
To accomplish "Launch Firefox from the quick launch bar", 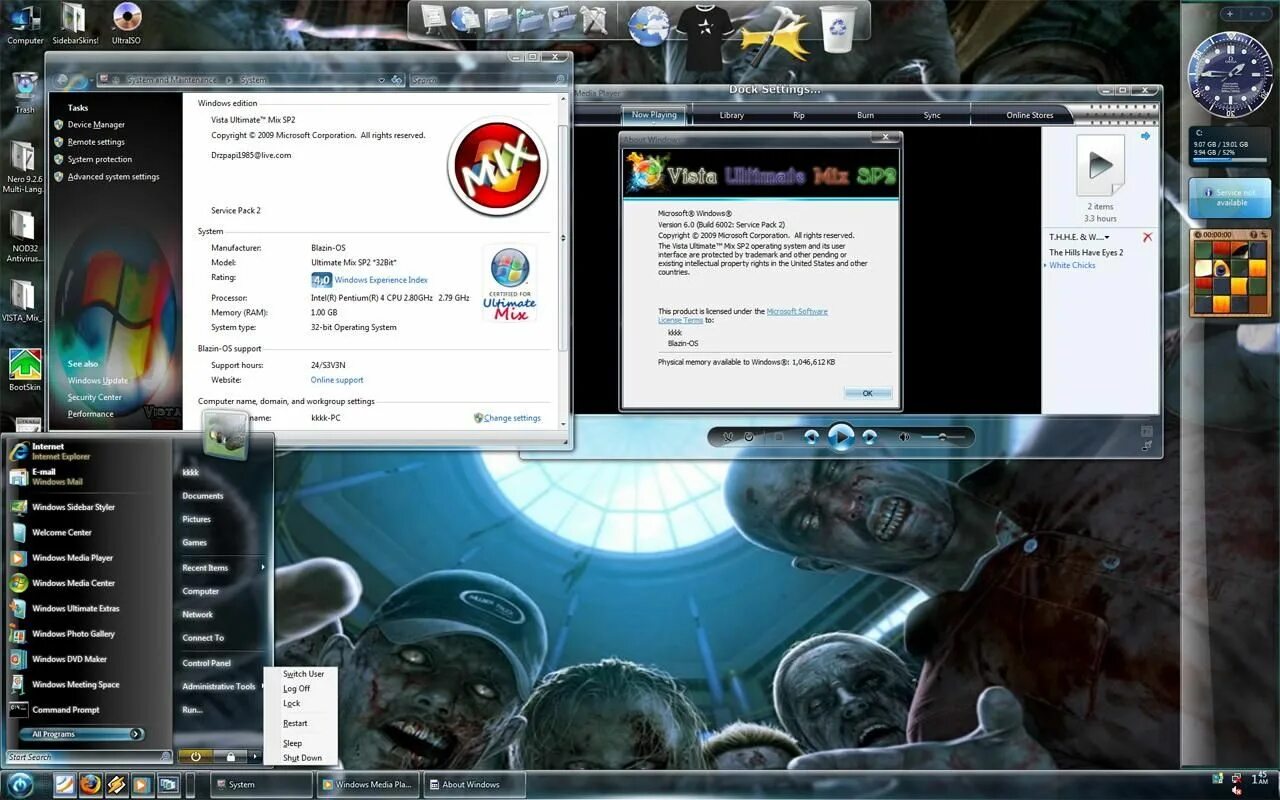I will coord(91,785).
